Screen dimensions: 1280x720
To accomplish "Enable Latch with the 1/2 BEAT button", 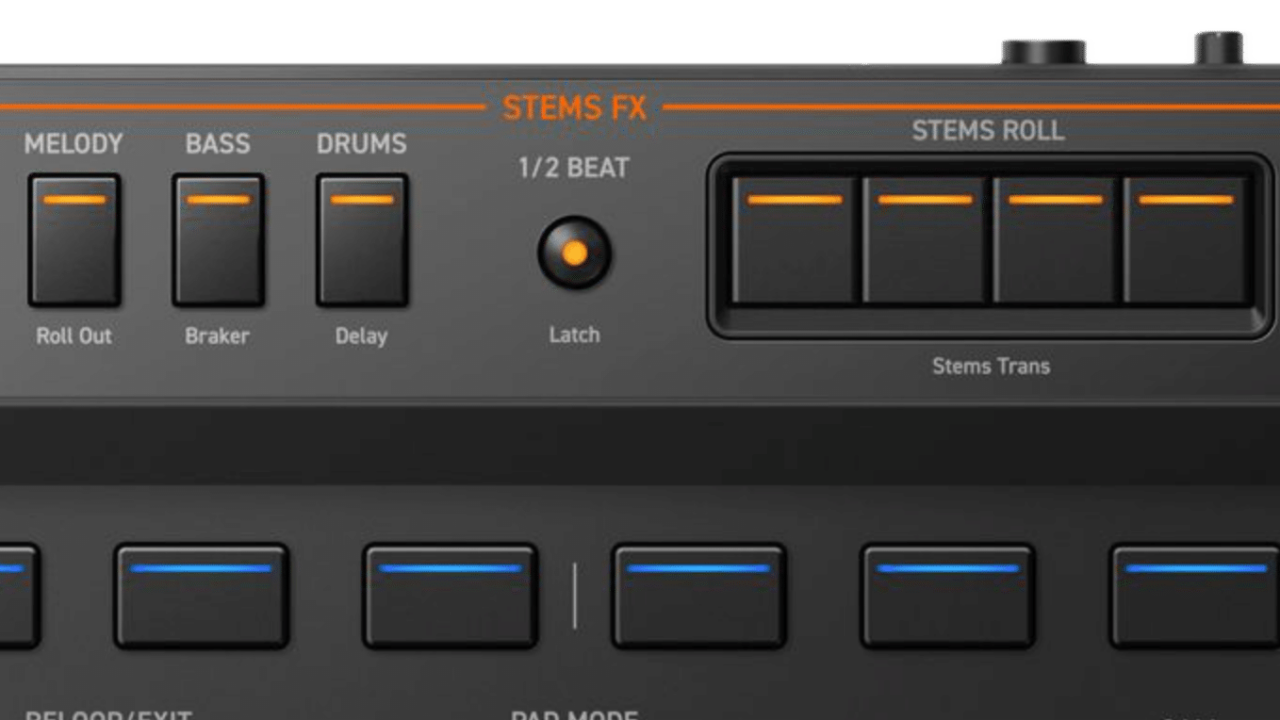I will (x=574, y=253).
